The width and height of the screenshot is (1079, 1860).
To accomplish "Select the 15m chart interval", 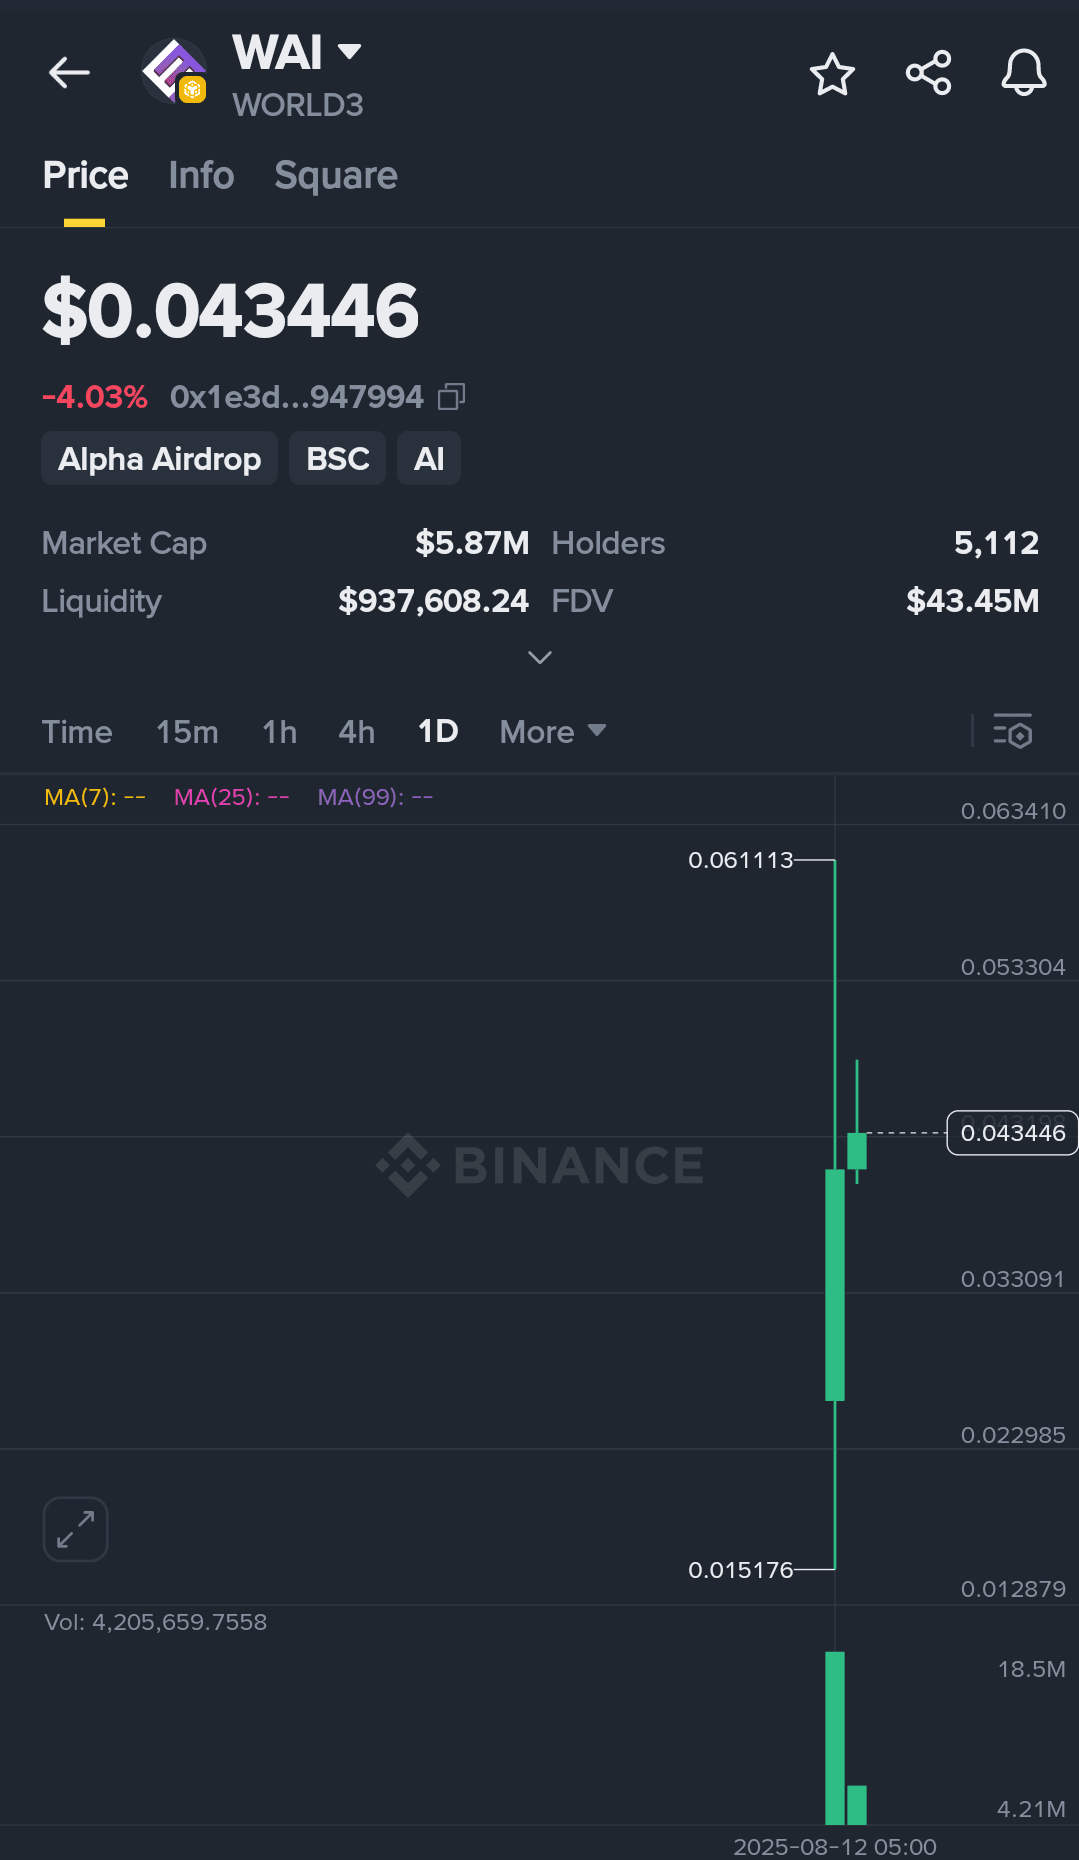I will pos(187,732).
